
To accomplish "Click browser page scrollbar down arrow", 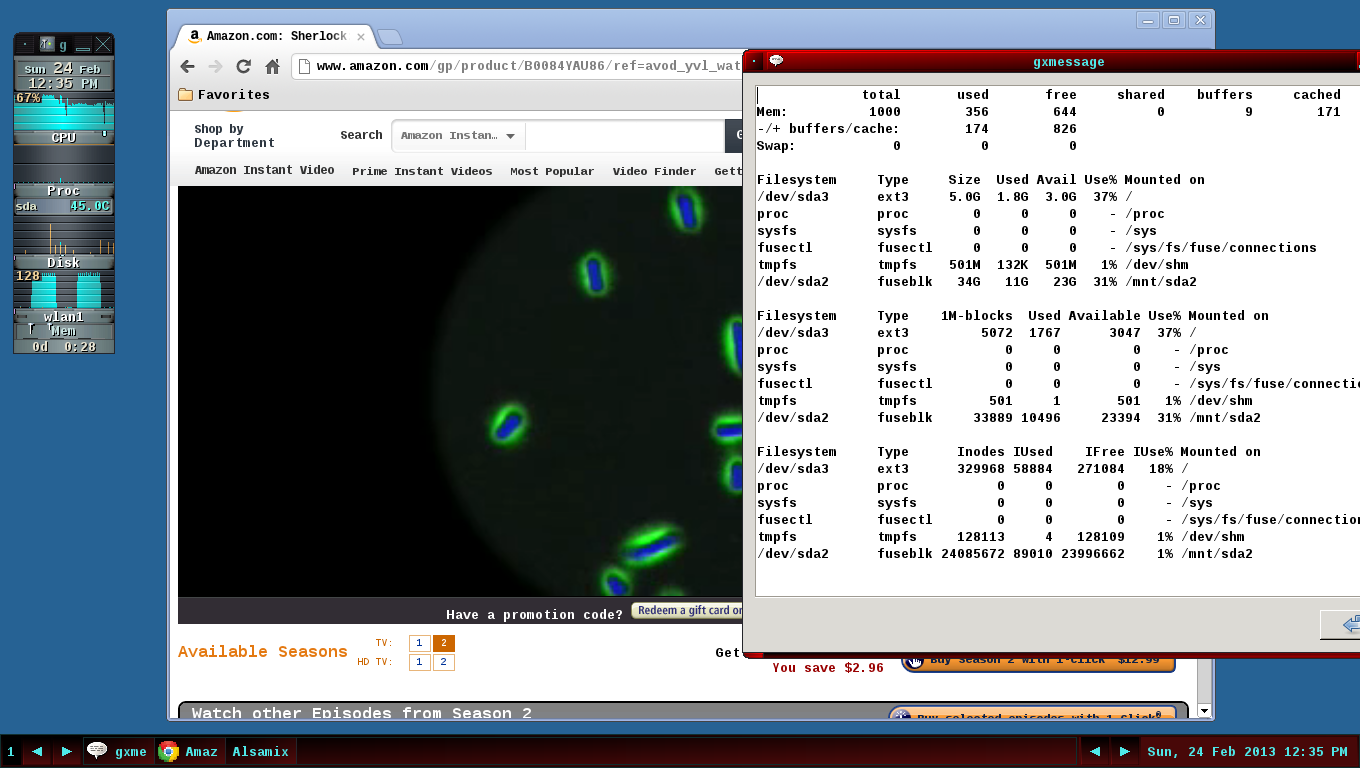I will coord(1204,711).
